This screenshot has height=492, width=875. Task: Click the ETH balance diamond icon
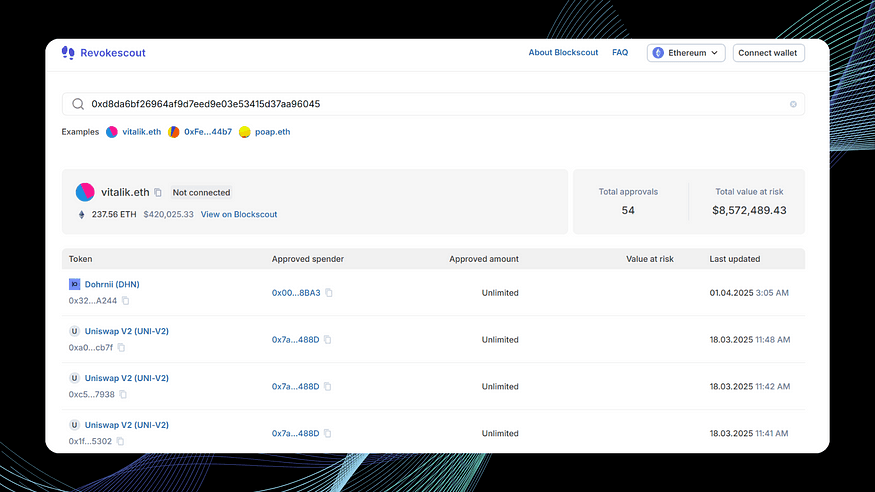tap(81, 214)
